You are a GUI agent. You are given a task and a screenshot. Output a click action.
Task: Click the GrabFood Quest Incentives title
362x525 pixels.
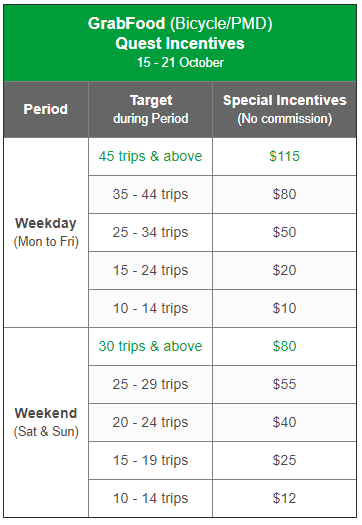(180, 33)
